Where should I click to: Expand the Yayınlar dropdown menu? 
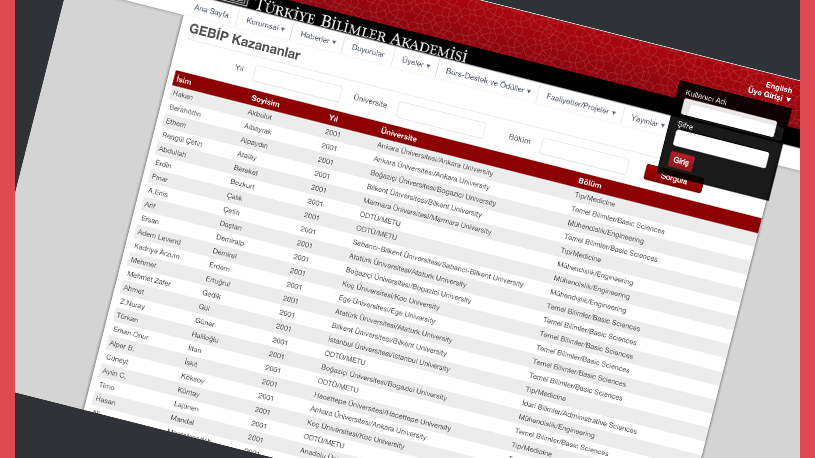648,121
